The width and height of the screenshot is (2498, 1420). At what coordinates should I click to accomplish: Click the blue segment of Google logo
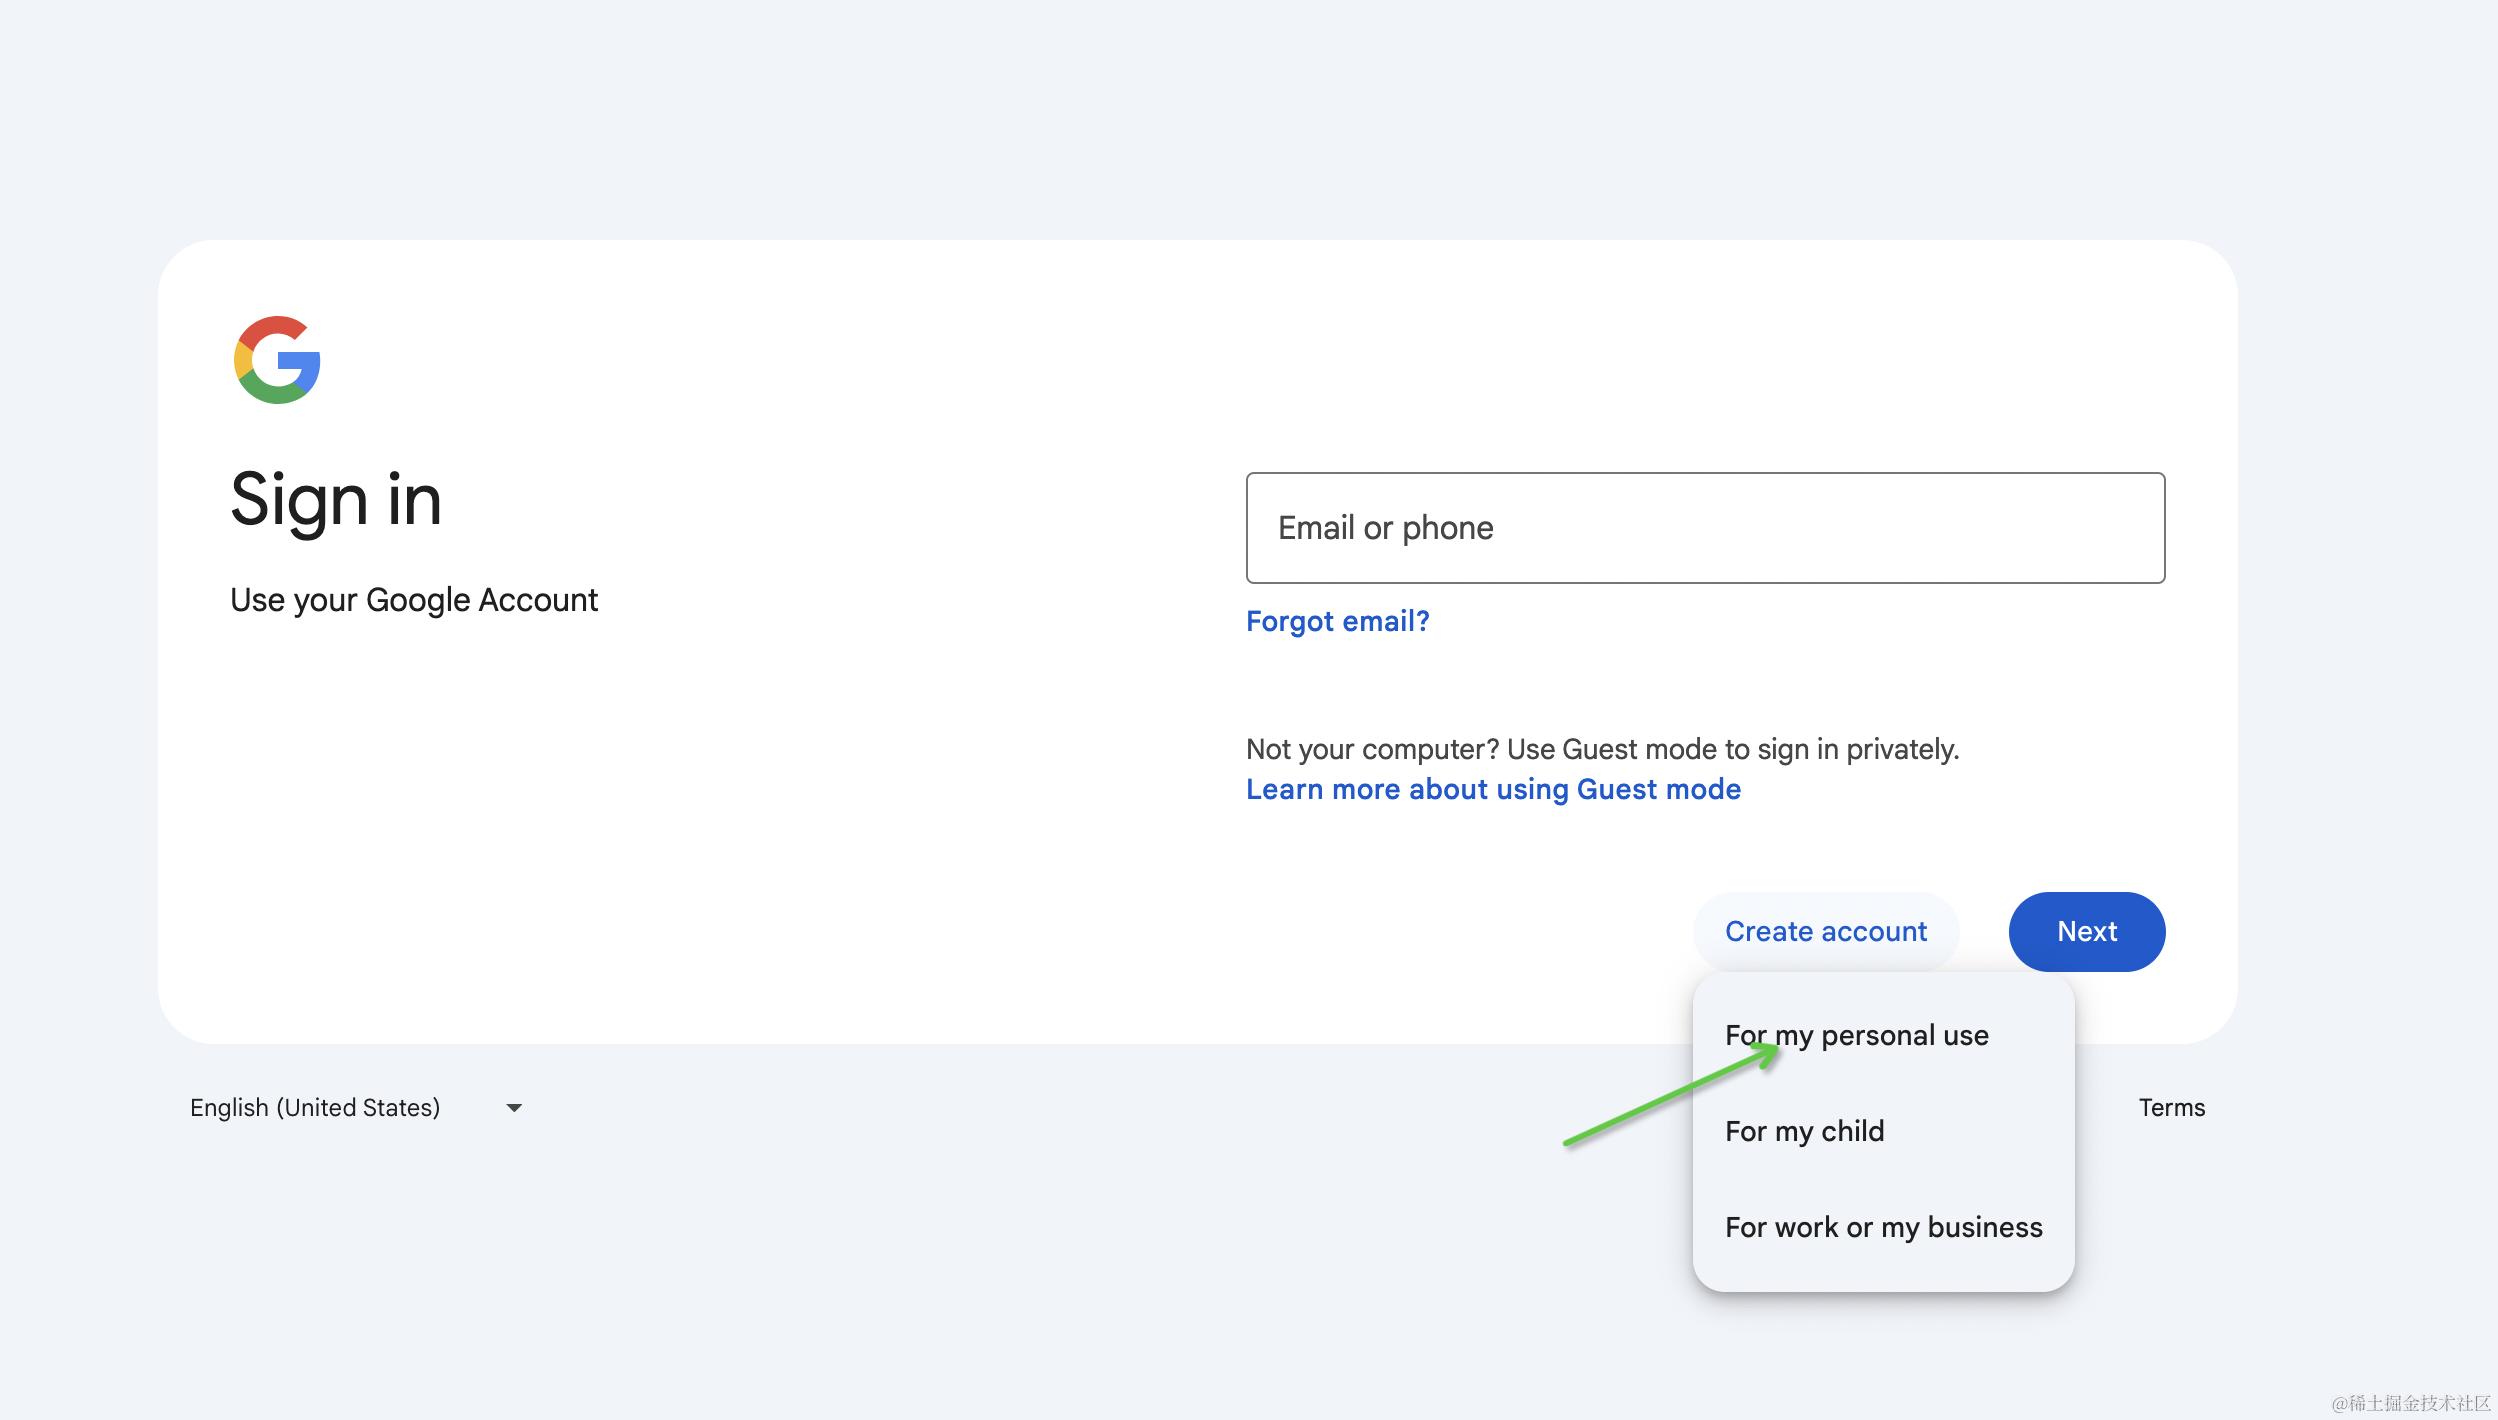[x=304, y=371]
